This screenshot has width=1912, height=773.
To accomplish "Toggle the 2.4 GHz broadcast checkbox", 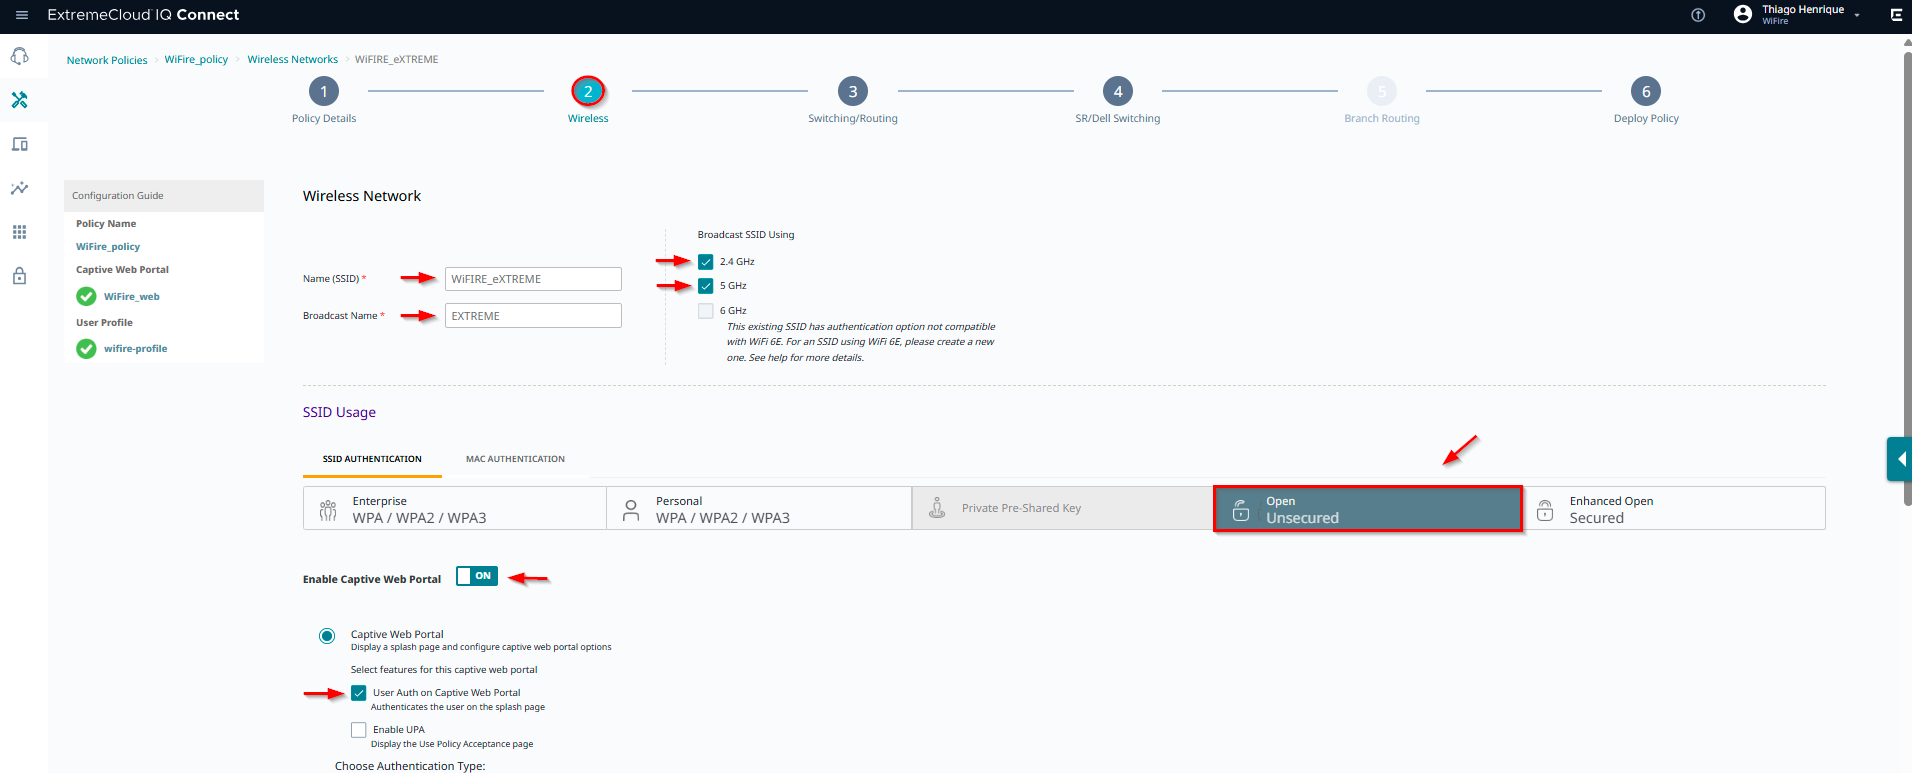I will click(706, 262).
